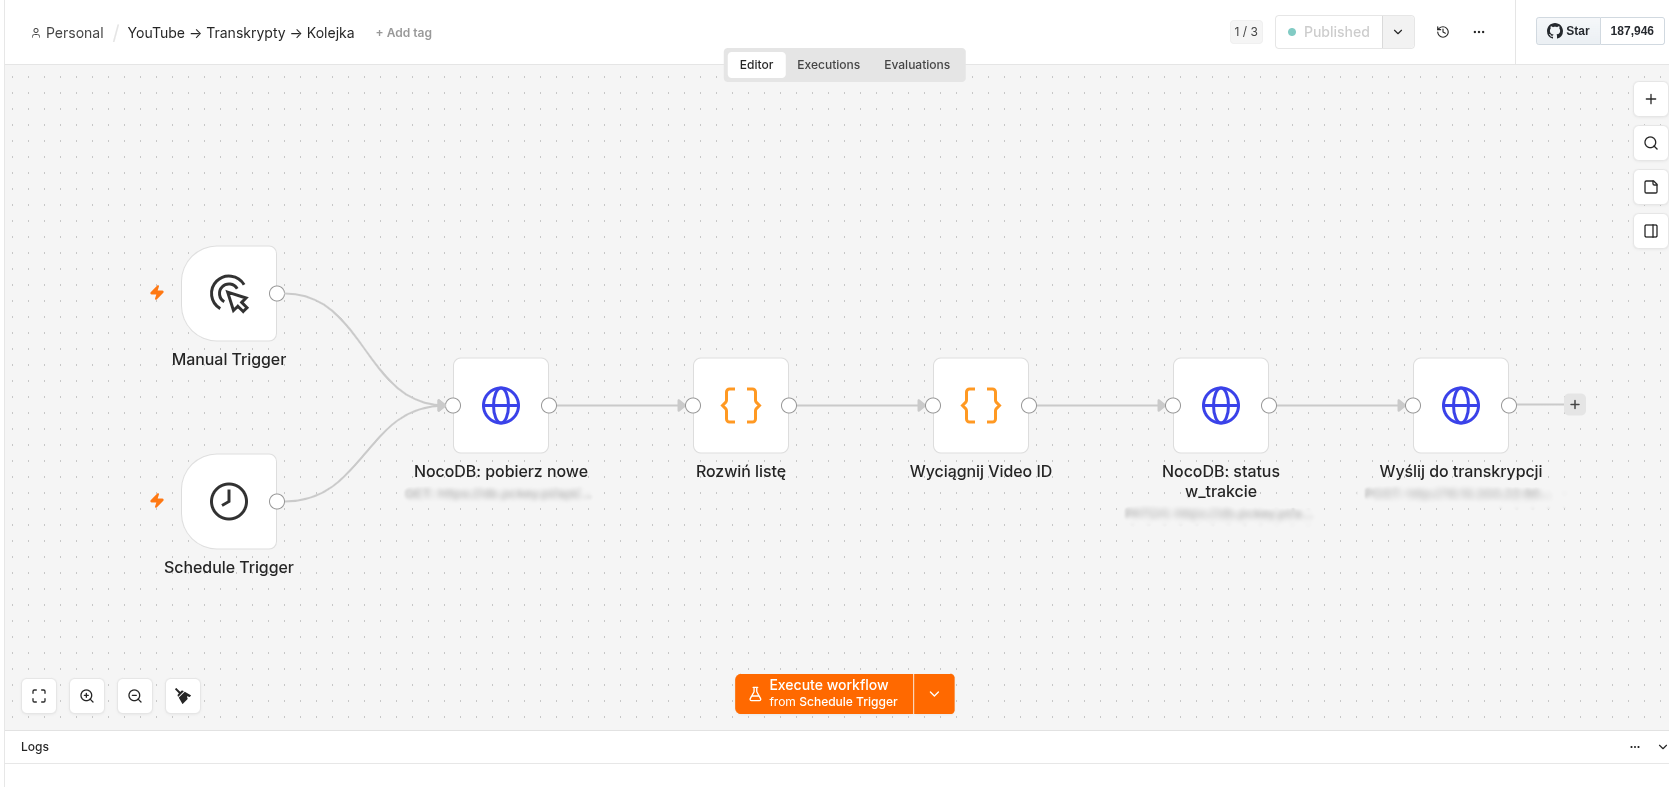Fit workflow to view
The height and width of the screenshot is (787, 1669).
[39, 696]
